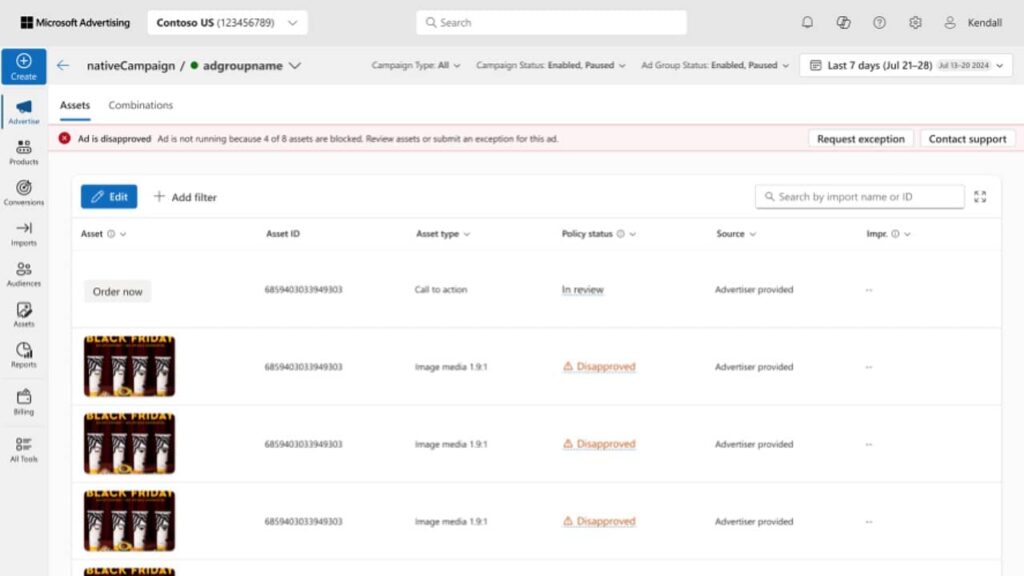Screen dimensions: 1024x576
Task: Expand the adgroupname breadcrumb dropdown
Action: (x=292, y=65)
